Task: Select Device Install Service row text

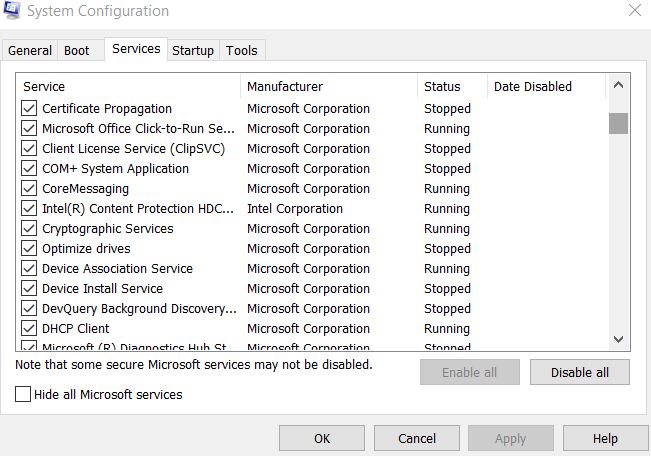Action: (102, 289)
